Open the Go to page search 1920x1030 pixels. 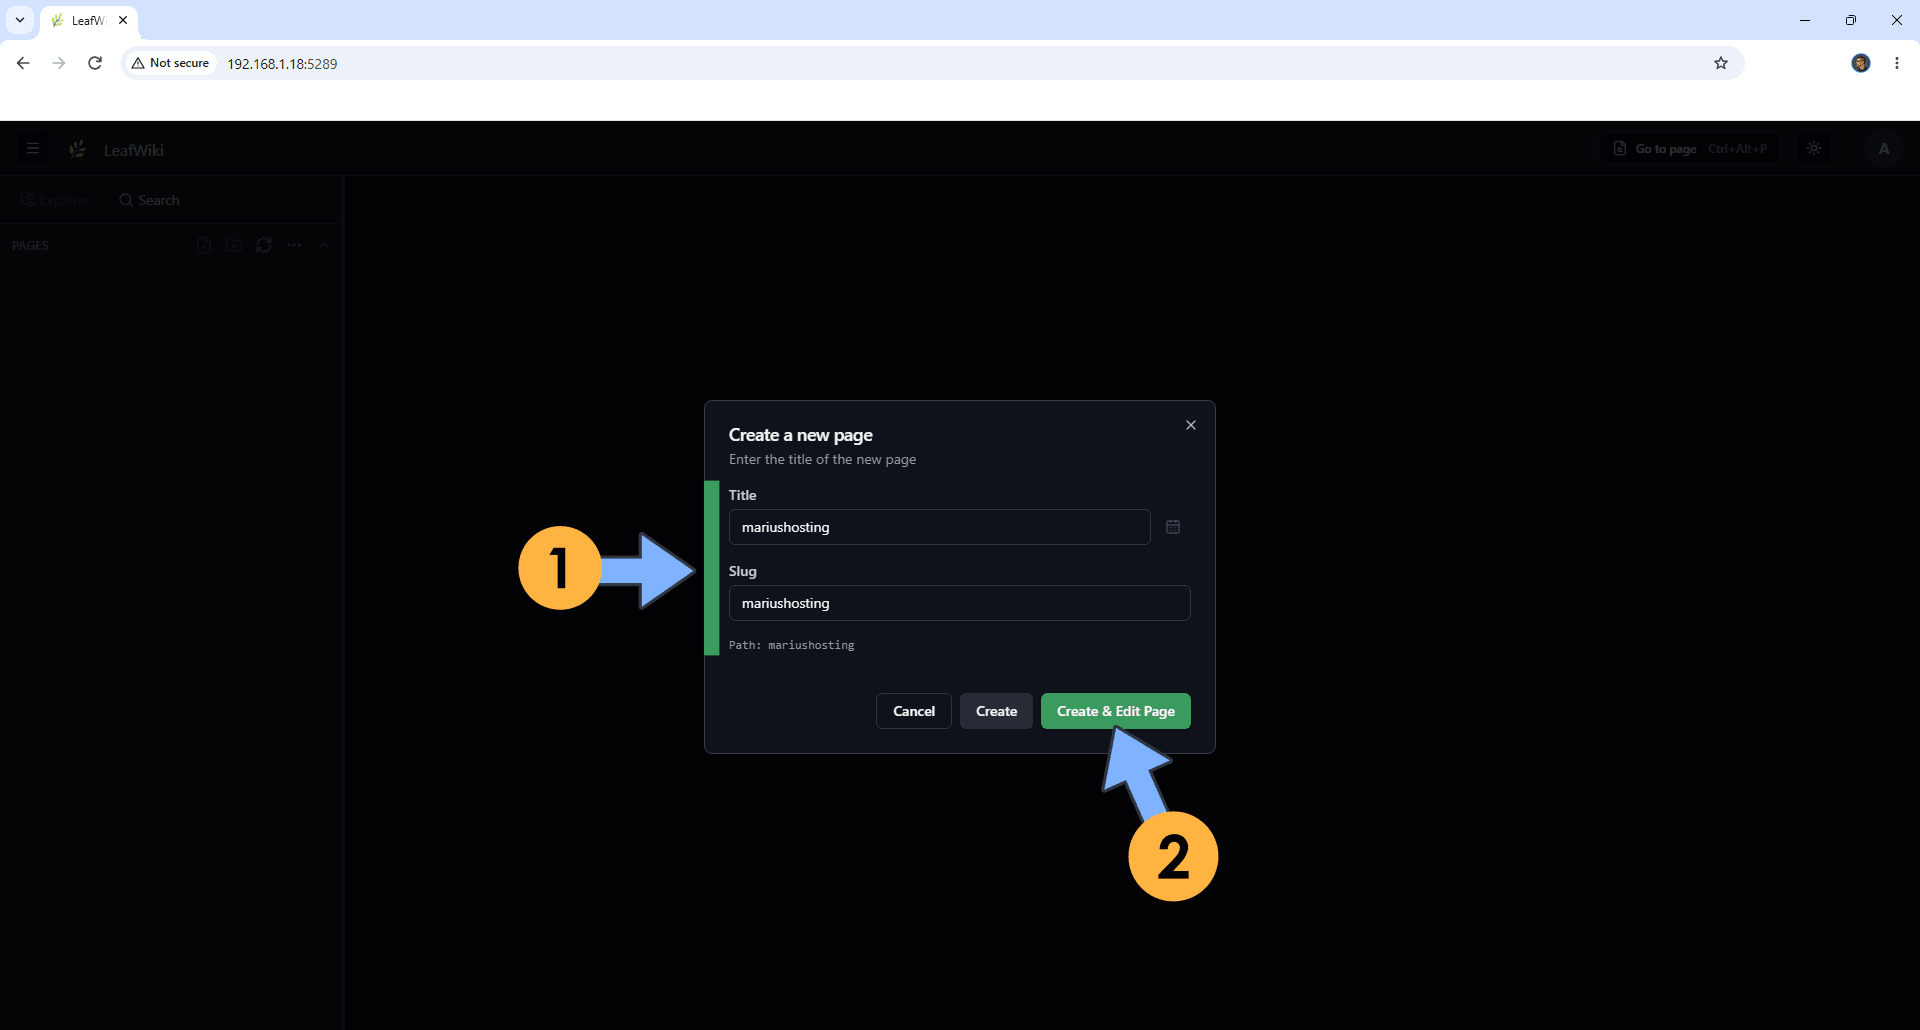pos(1690,149)
